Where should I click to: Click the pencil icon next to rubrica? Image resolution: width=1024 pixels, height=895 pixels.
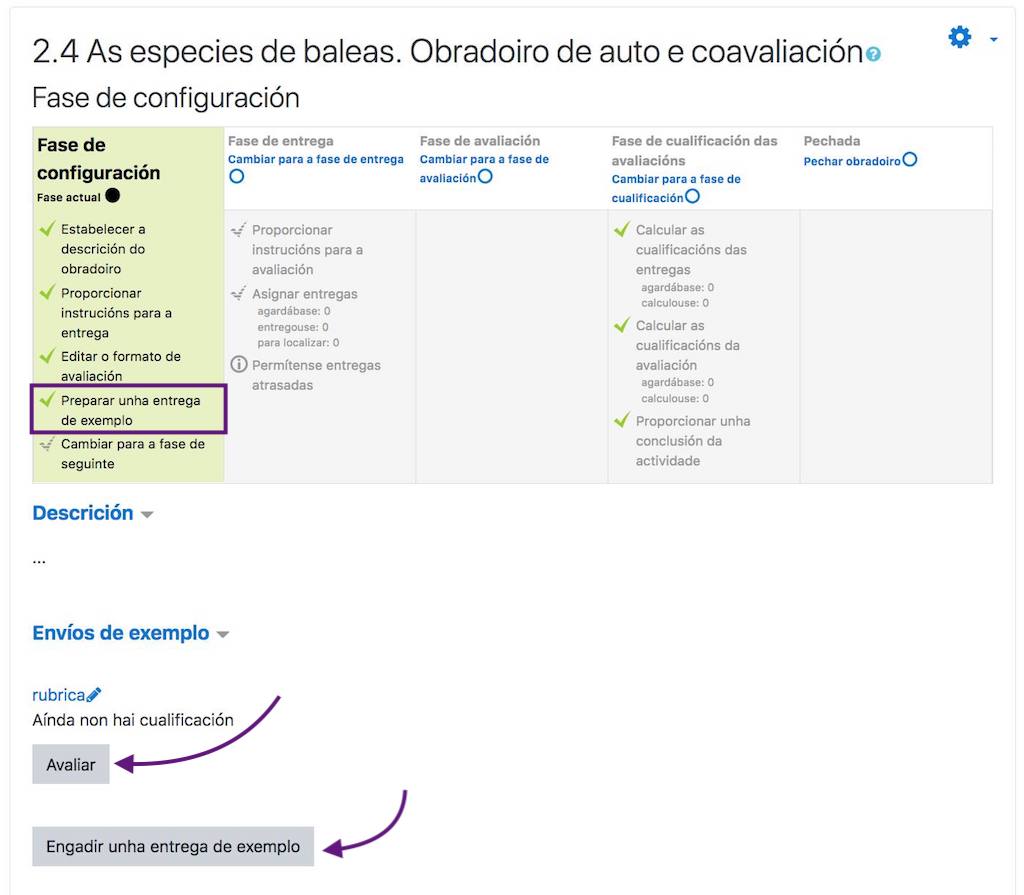(94, 694)
